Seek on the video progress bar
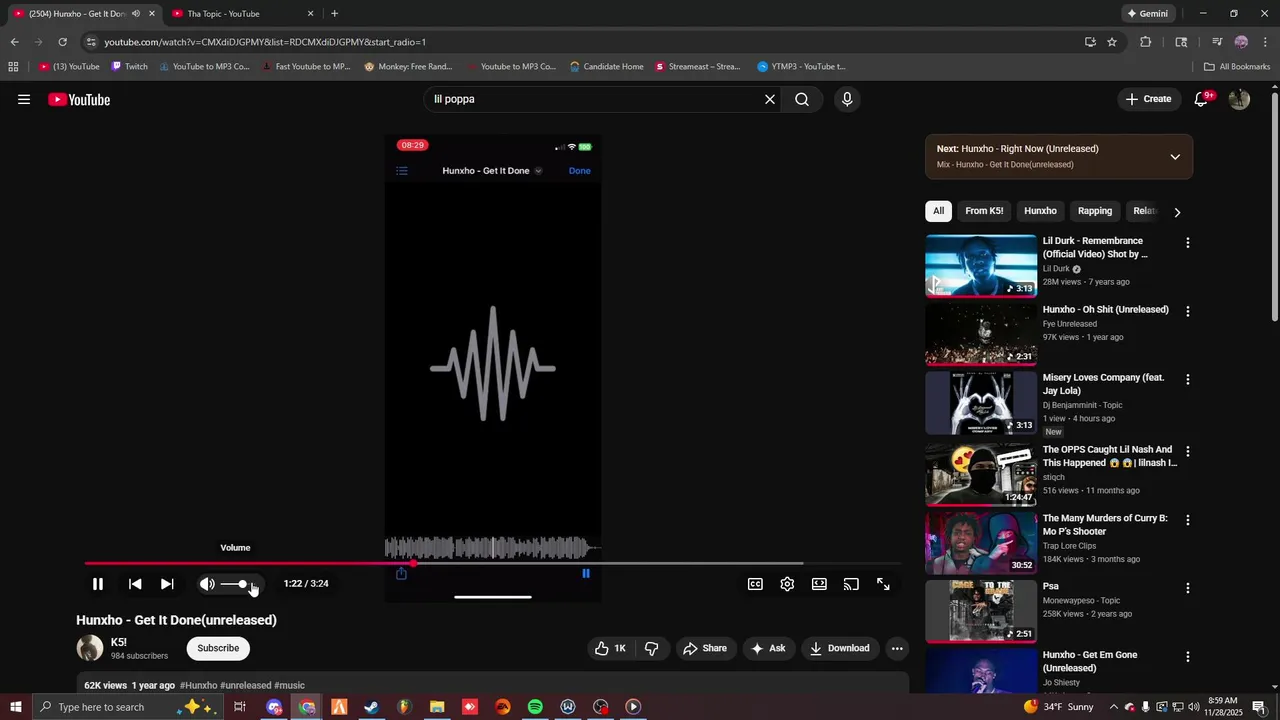1280x720 pixels. coord(493,564)
